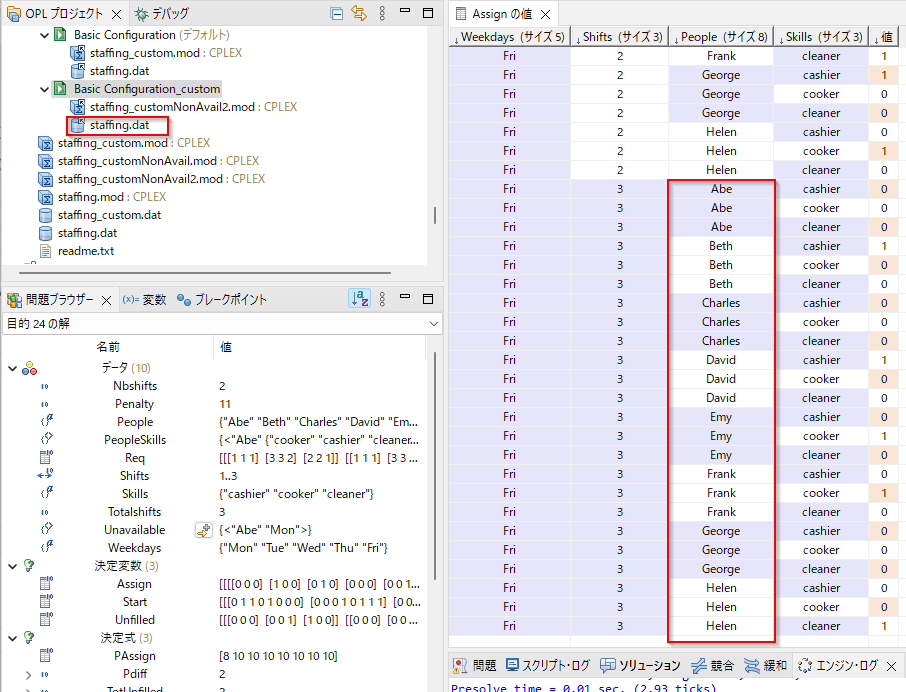Select staffing.dat under Basic Configuration_custom

[x=119, y=125]
